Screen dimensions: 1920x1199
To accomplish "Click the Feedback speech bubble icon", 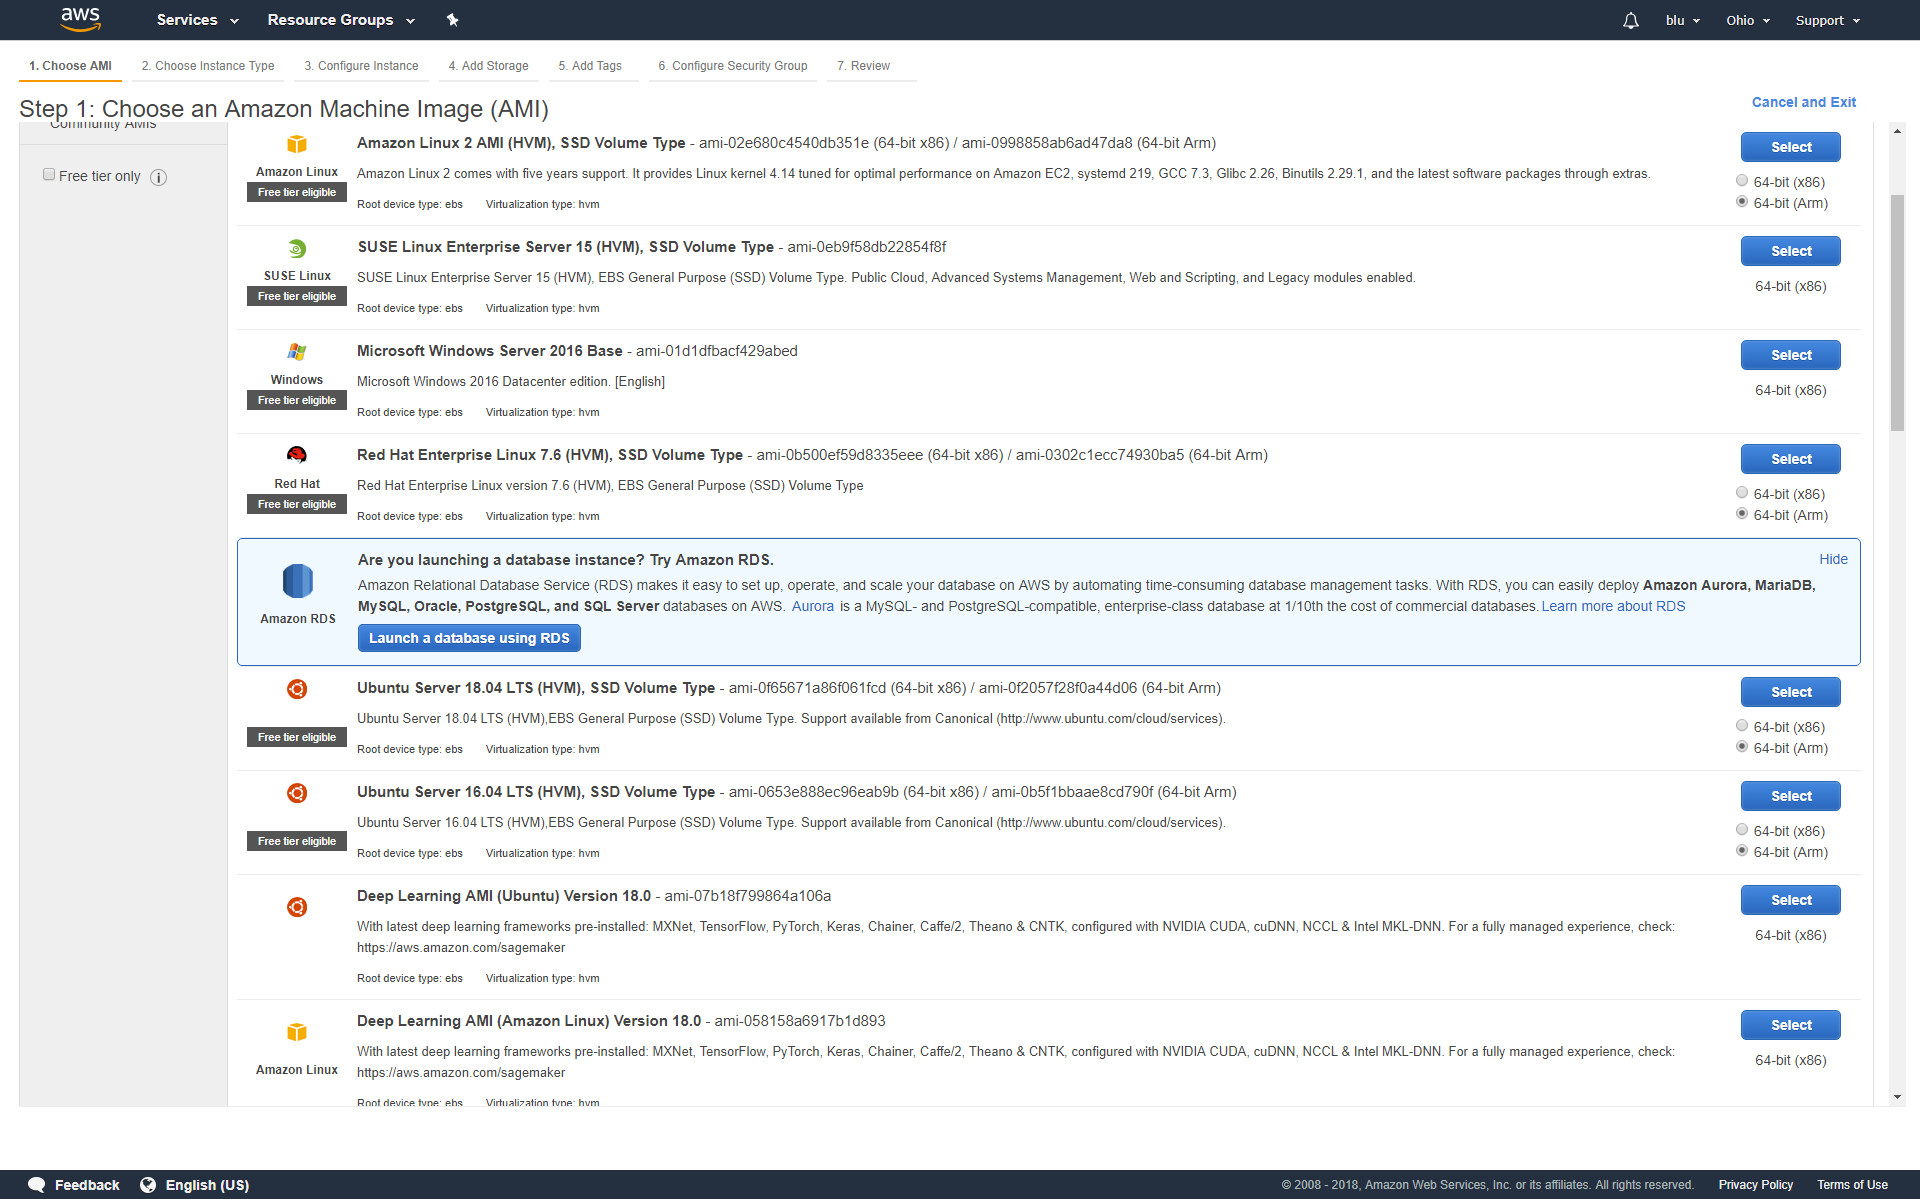I will (37, 1185).
